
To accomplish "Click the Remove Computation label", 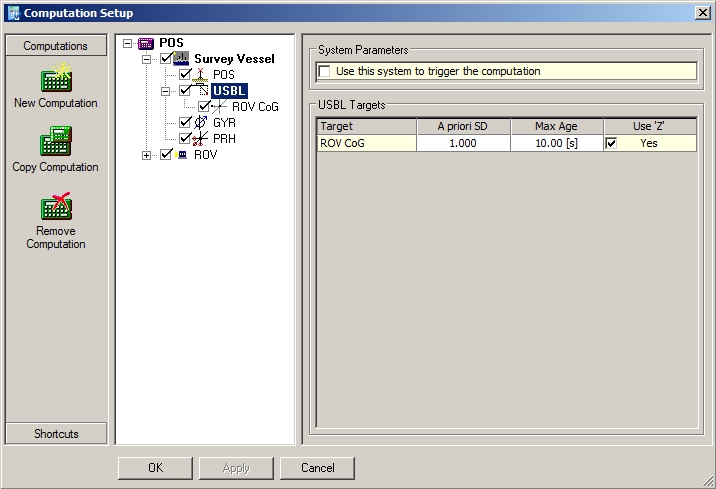I will click(x=56, y=237).
